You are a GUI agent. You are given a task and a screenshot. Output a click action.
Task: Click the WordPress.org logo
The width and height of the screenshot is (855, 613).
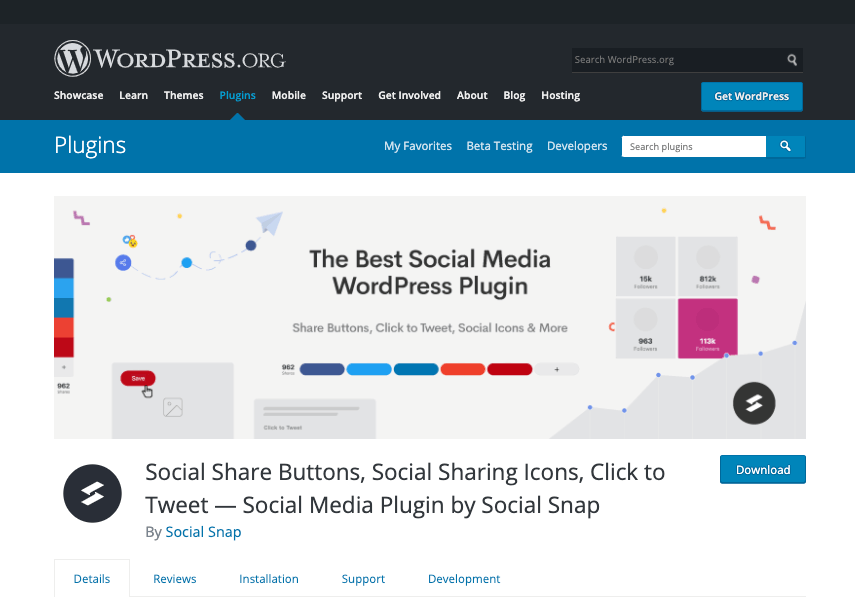click(170, 58)
